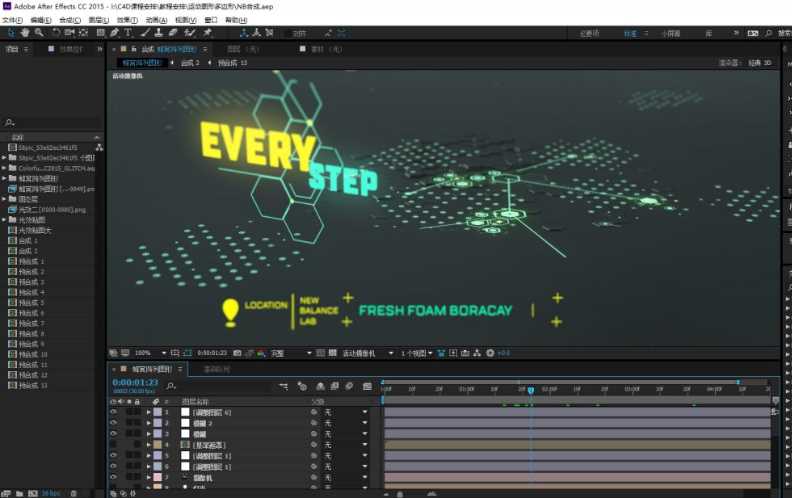Hide layer 1 with its eye icon
Screen dimensions: 792x498
[113, 412]
